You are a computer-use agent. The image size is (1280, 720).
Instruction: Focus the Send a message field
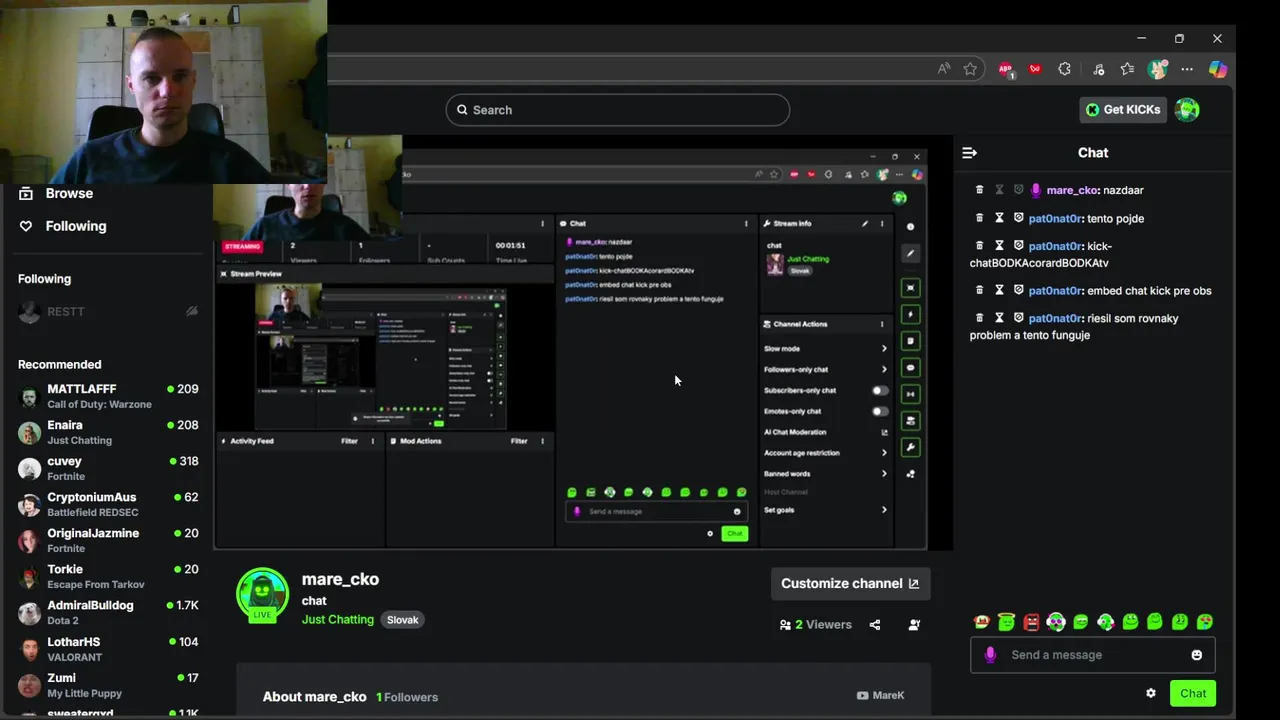pyautogui.click(x=1092, y=655)
